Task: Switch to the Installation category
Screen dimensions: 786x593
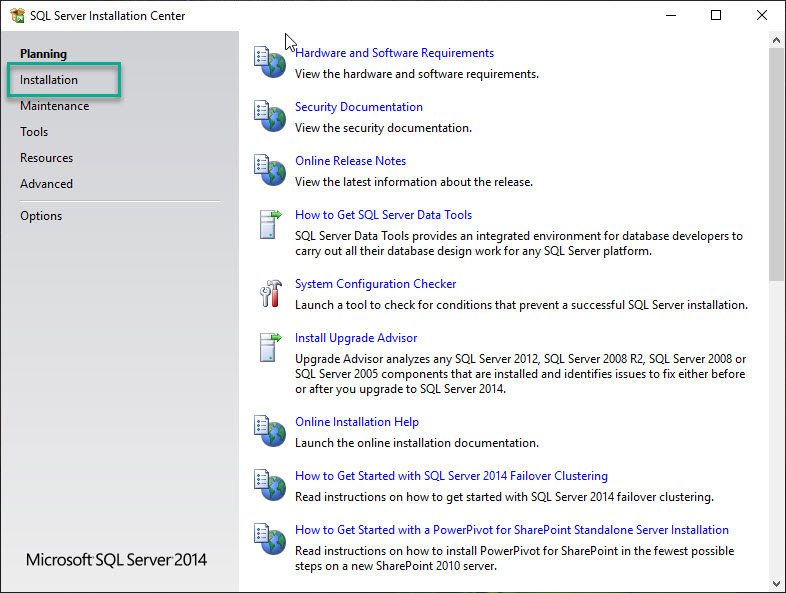Action: tap(49, 80)
